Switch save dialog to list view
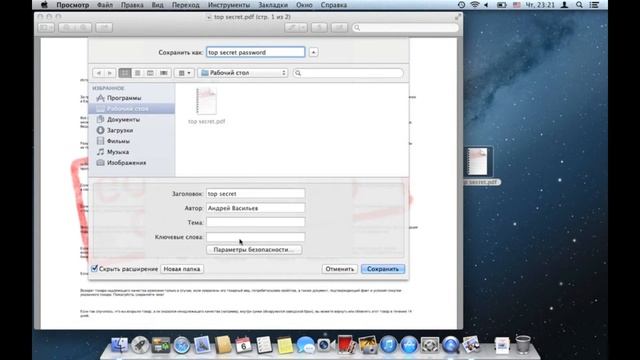The image size is (640, 360). [138, 73]
